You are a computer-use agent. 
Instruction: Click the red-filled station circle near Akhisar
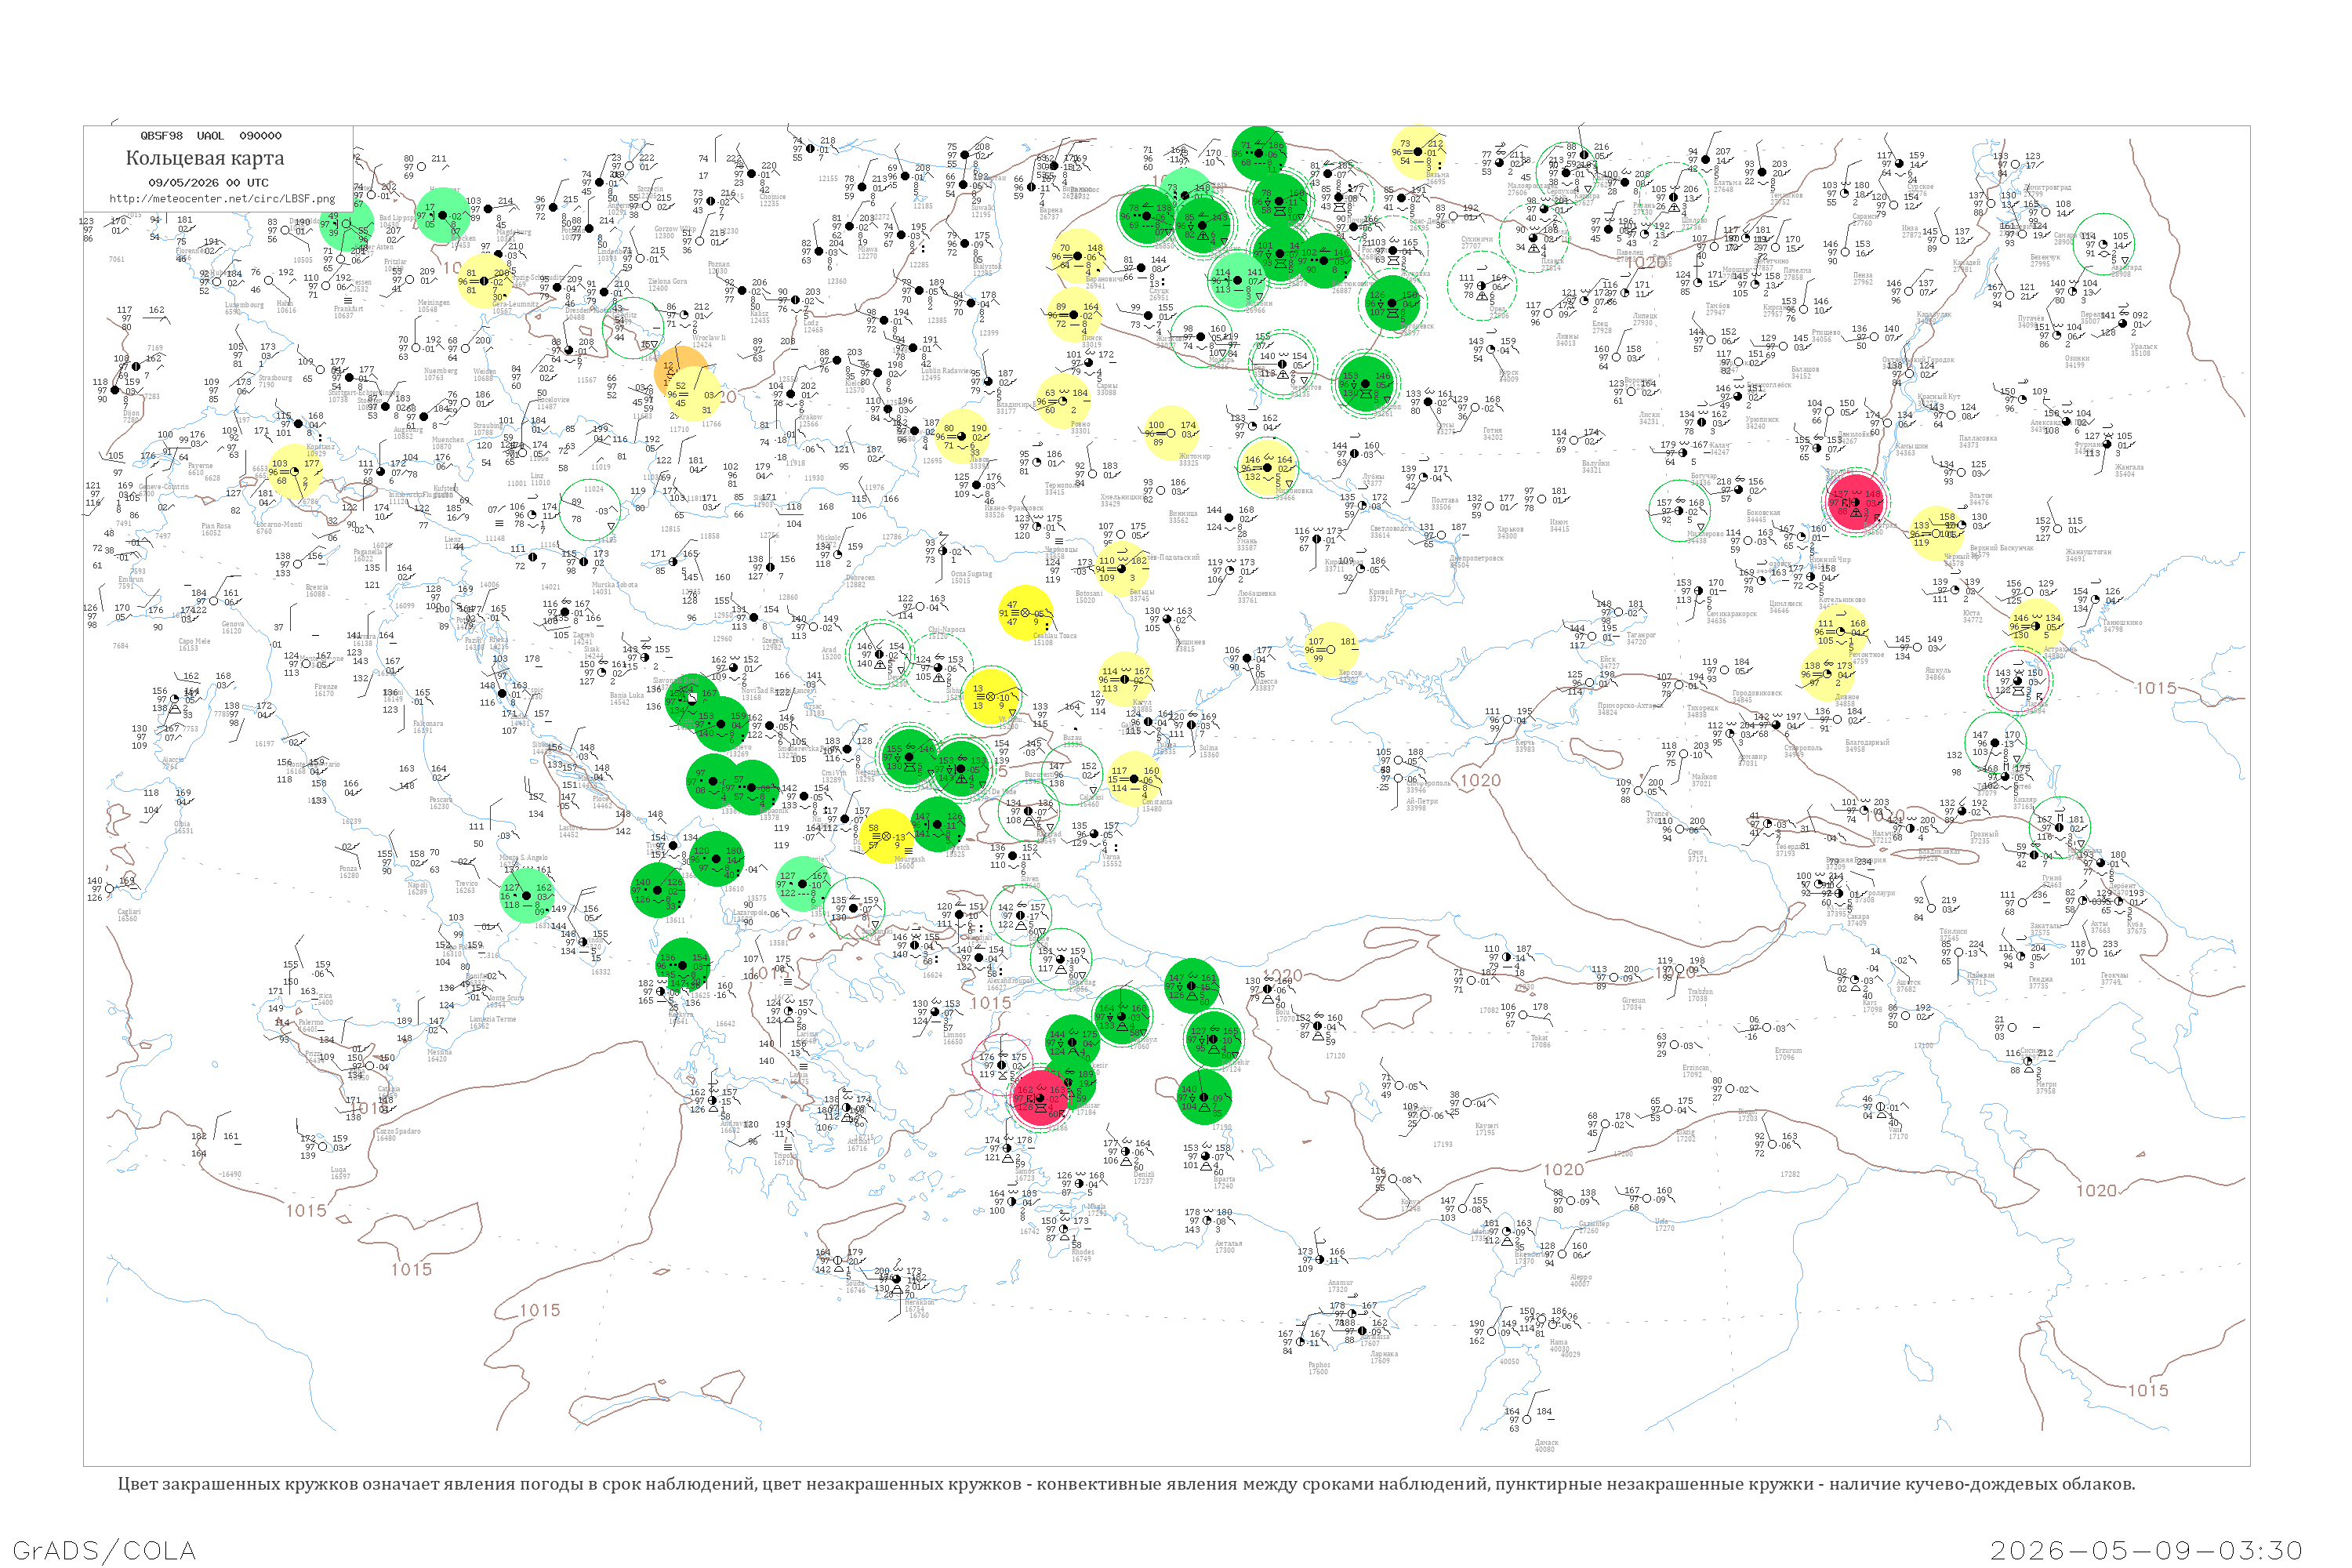[1040, 1098]
